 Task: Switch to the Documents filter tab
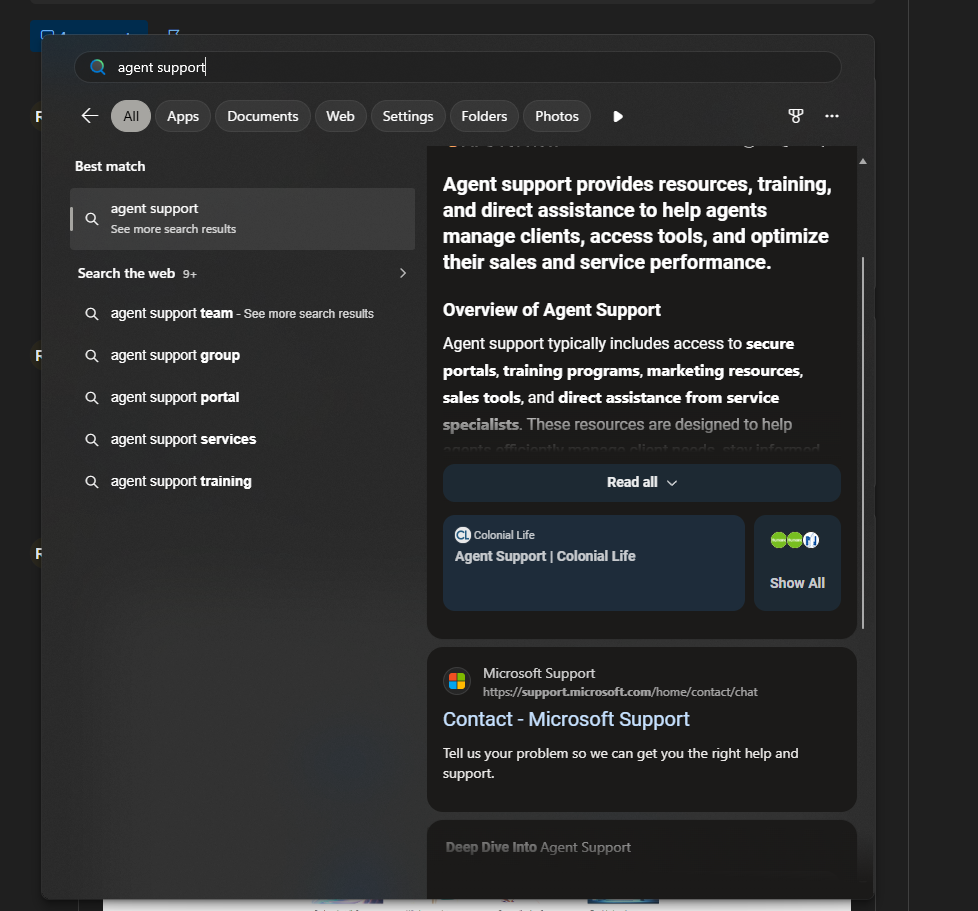(x=263, y=116)
